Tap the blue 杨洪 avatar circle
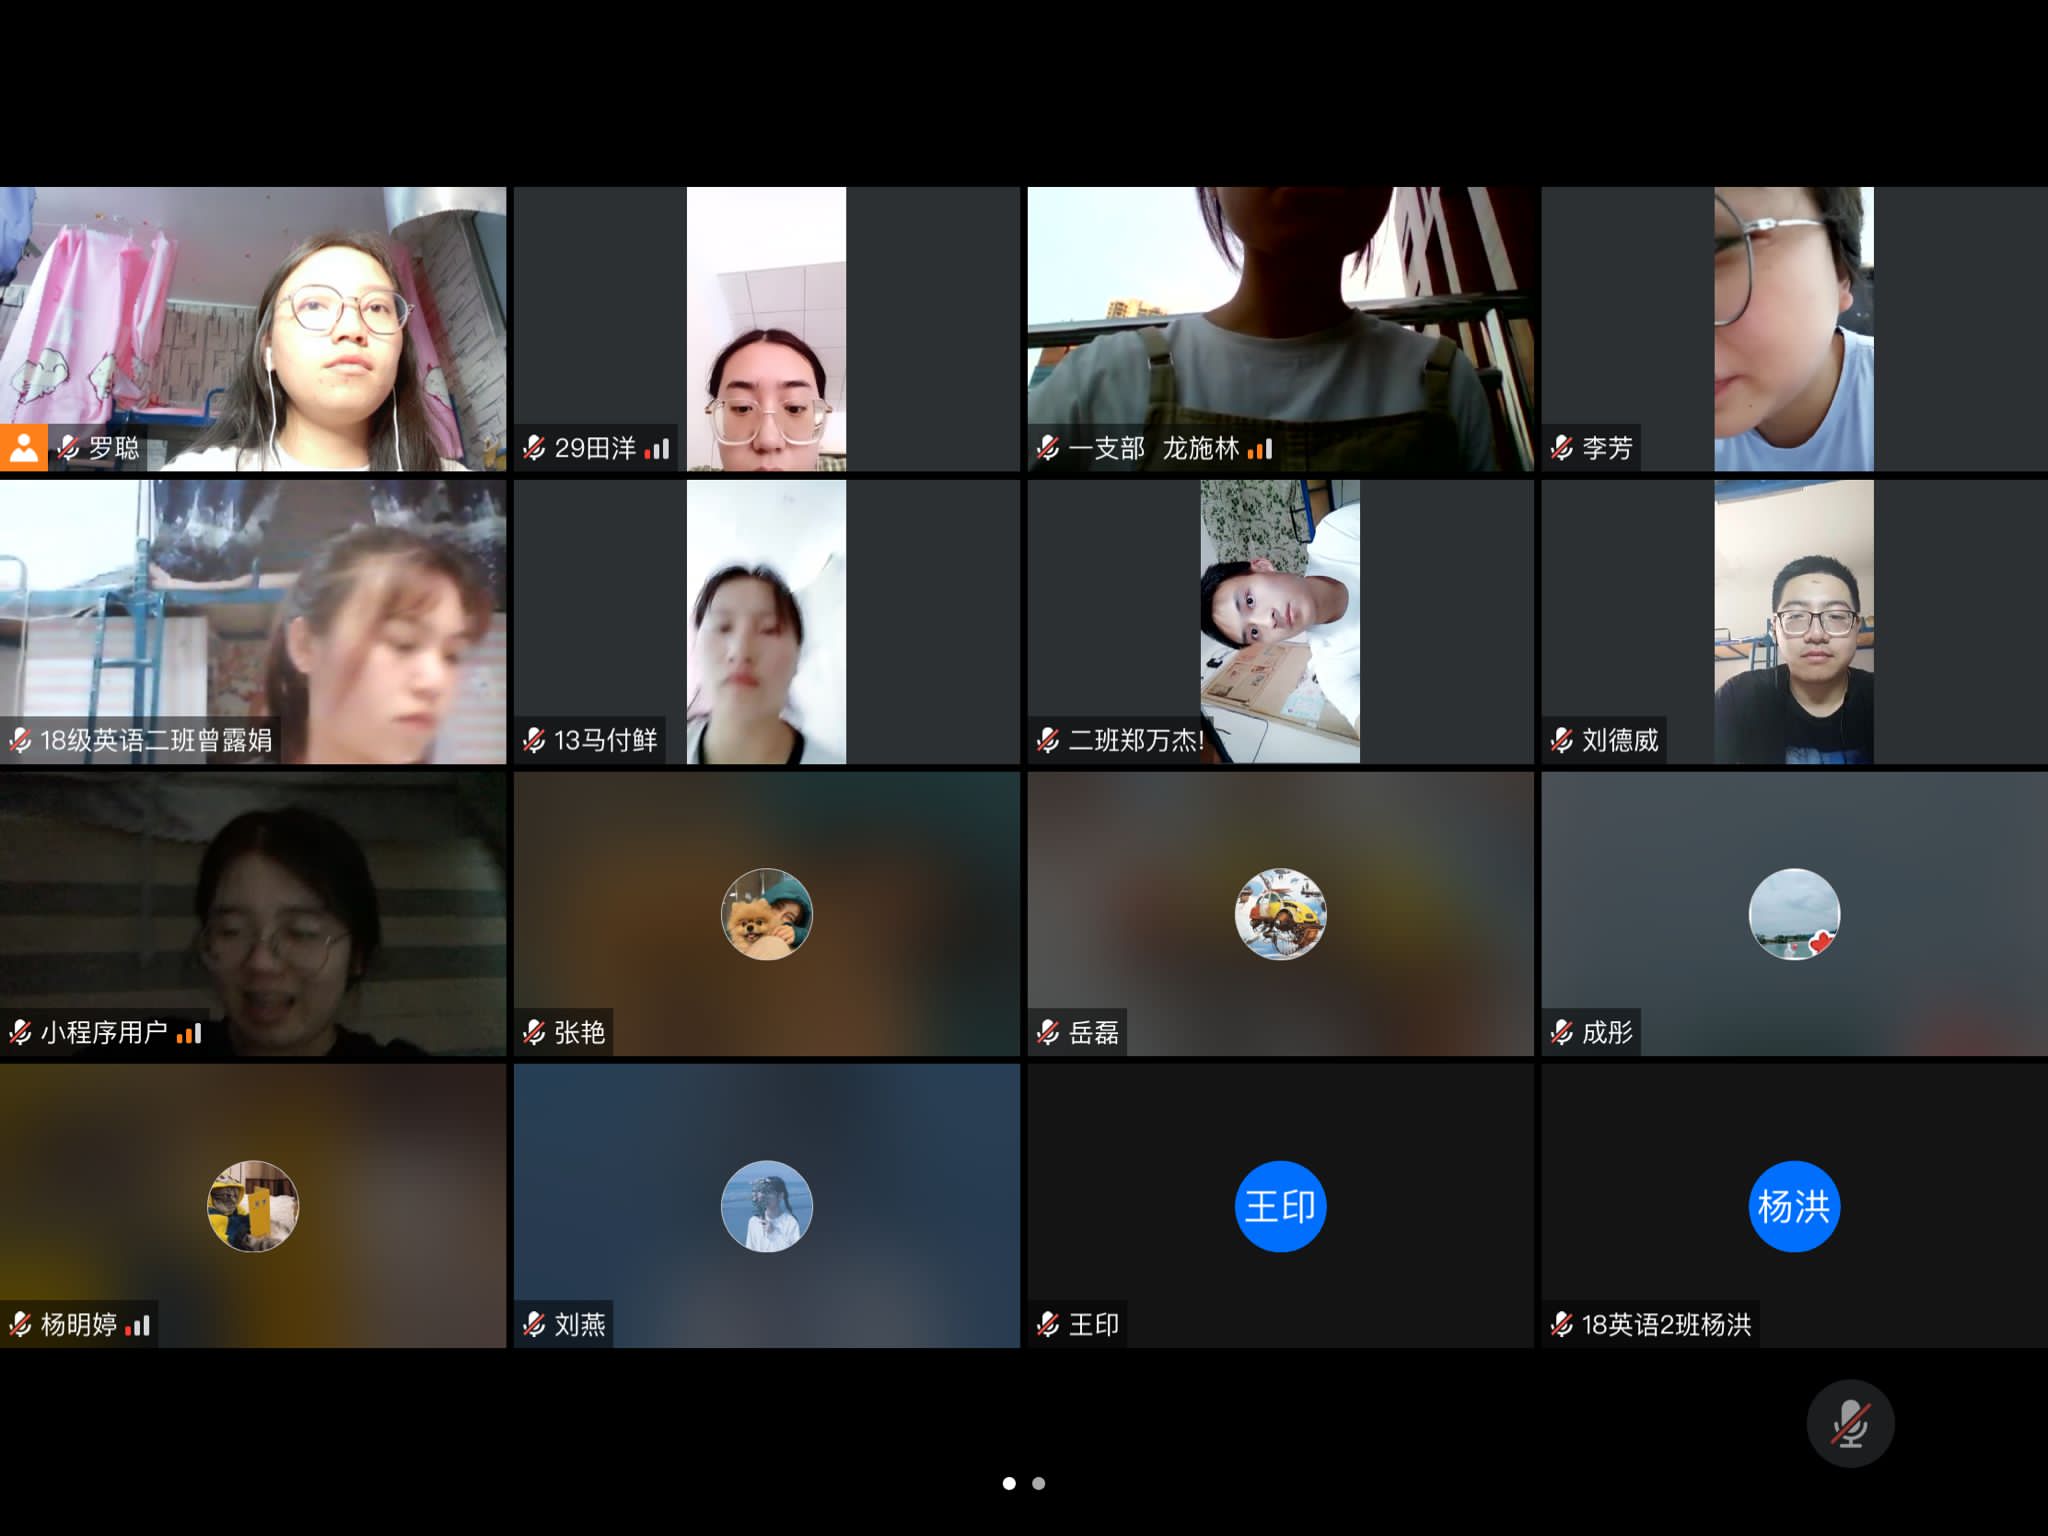This screenshot has width=2048, height=1536. point(1794,1206)
